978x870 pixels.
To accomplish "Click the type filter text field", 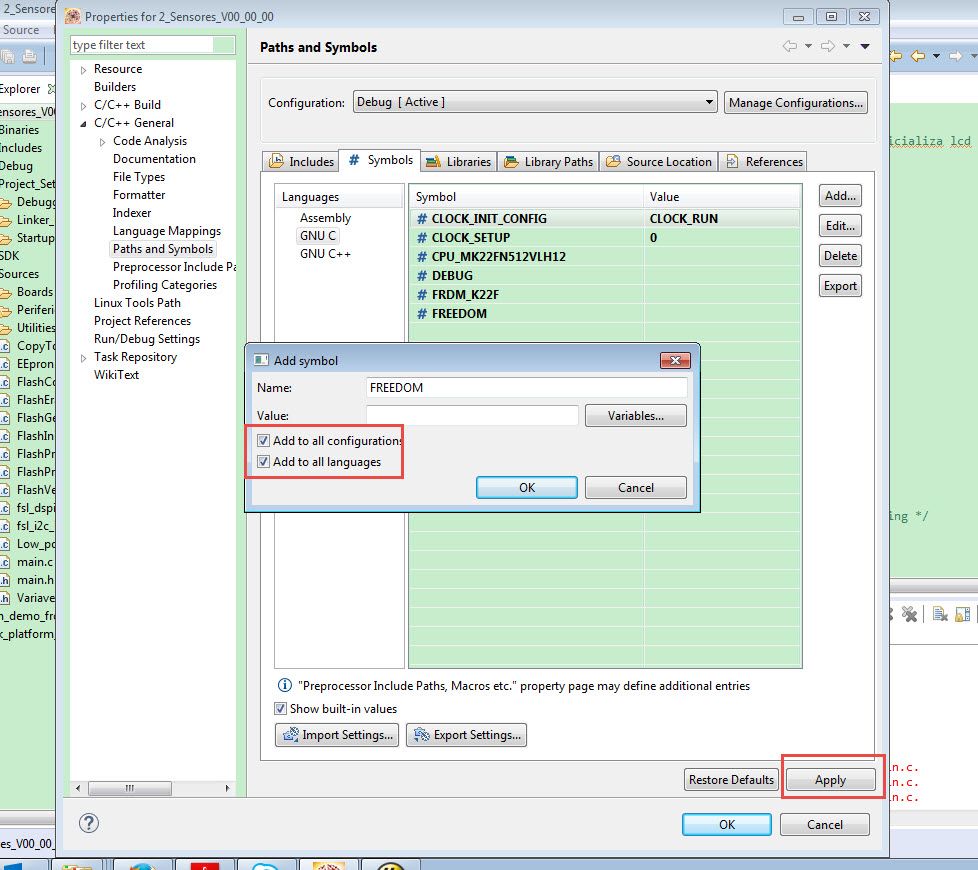I will [x=153, y=45].
